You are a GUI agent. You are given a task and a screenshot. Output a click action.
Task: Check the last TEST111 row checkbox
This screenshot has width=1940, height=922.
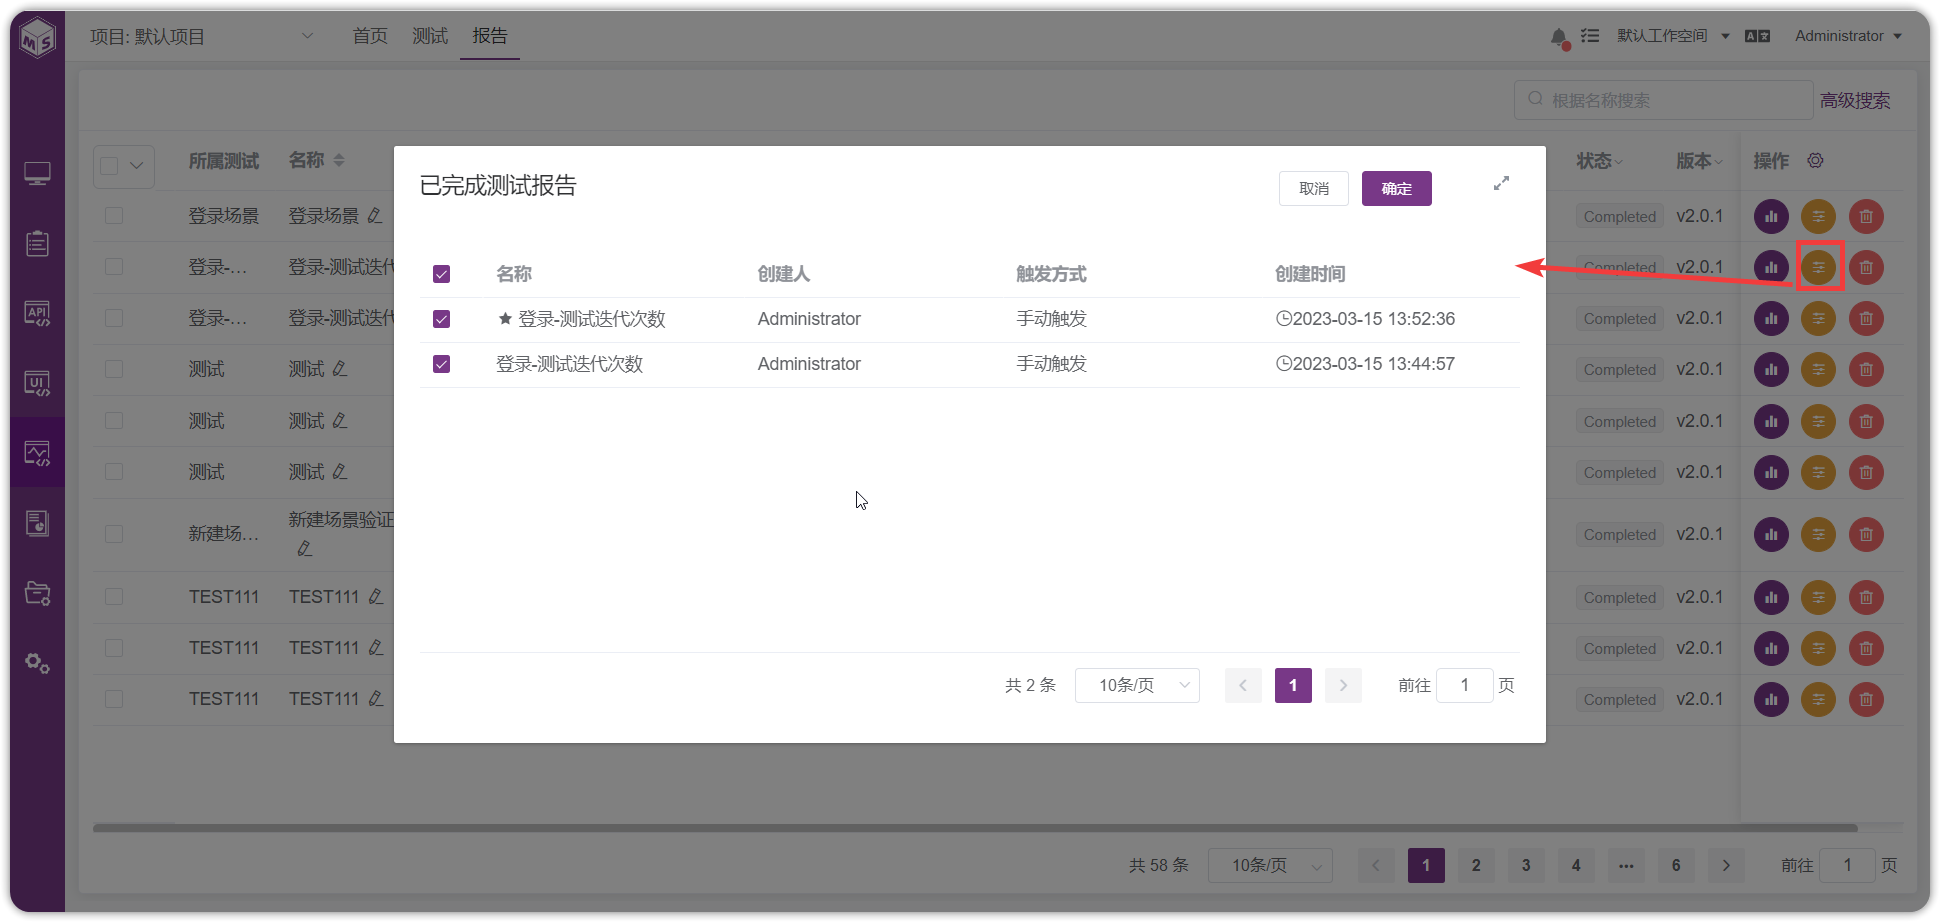point(114,699)
